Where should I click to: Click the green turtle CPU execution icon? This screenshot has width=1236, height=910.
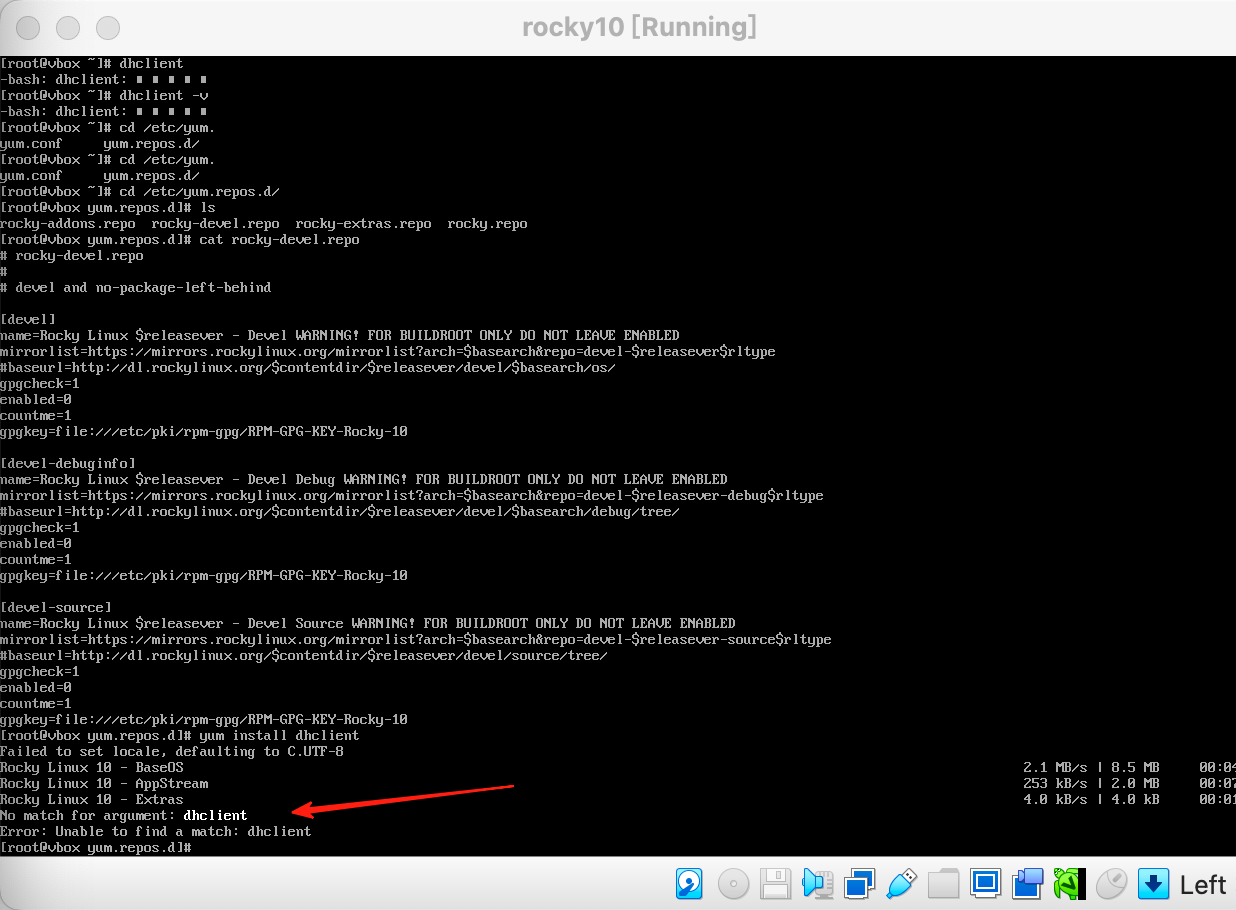tap(1070, 884)
